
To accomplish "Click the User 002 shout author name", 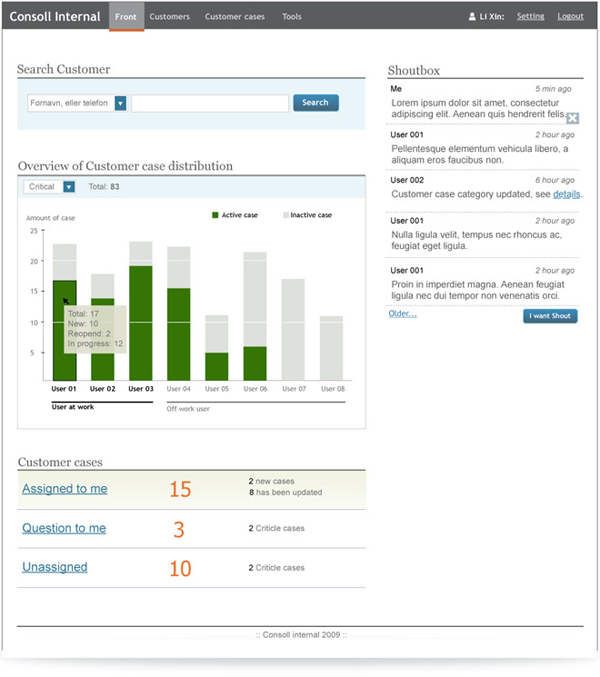I will pyautogui.click(x=407, y=180).
